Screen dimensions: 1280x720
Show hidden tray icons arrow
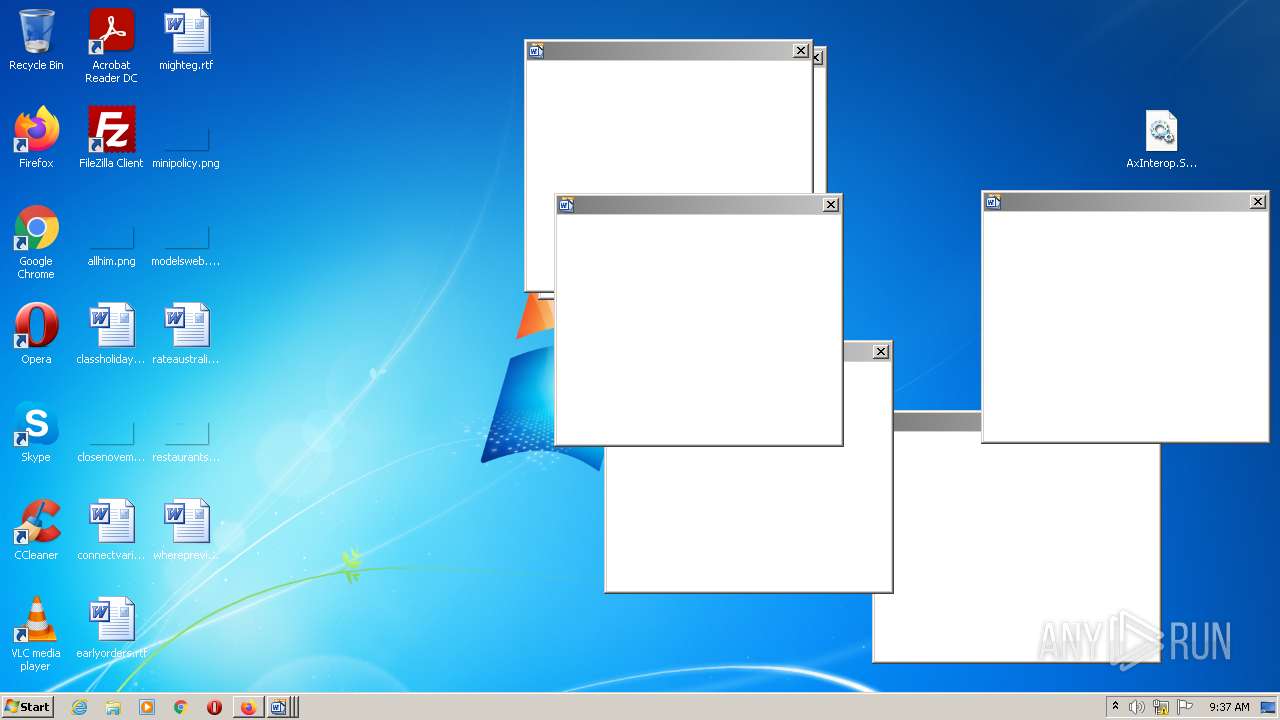(x=1115, y=707)
